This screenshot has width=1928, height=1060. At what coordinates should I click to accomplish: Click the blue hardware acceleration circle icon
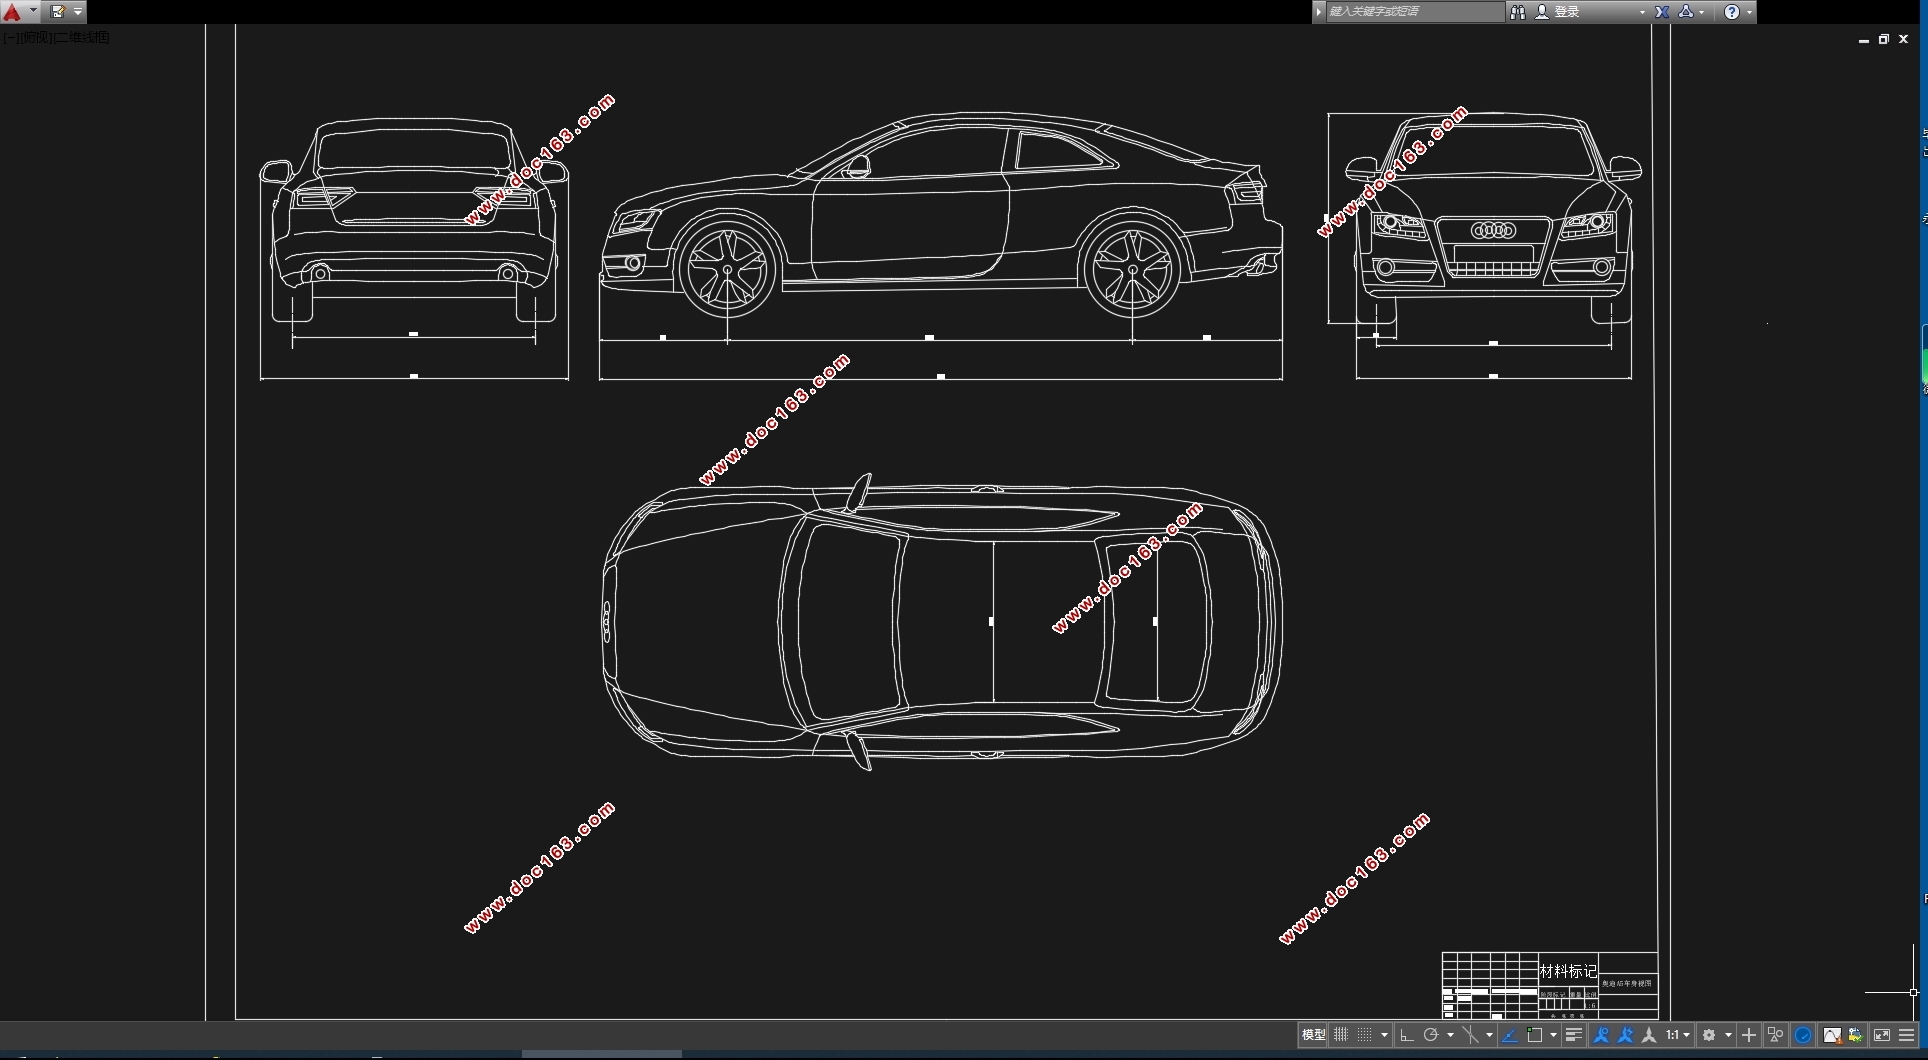pyautogui.click(x=1803, y=1035)
